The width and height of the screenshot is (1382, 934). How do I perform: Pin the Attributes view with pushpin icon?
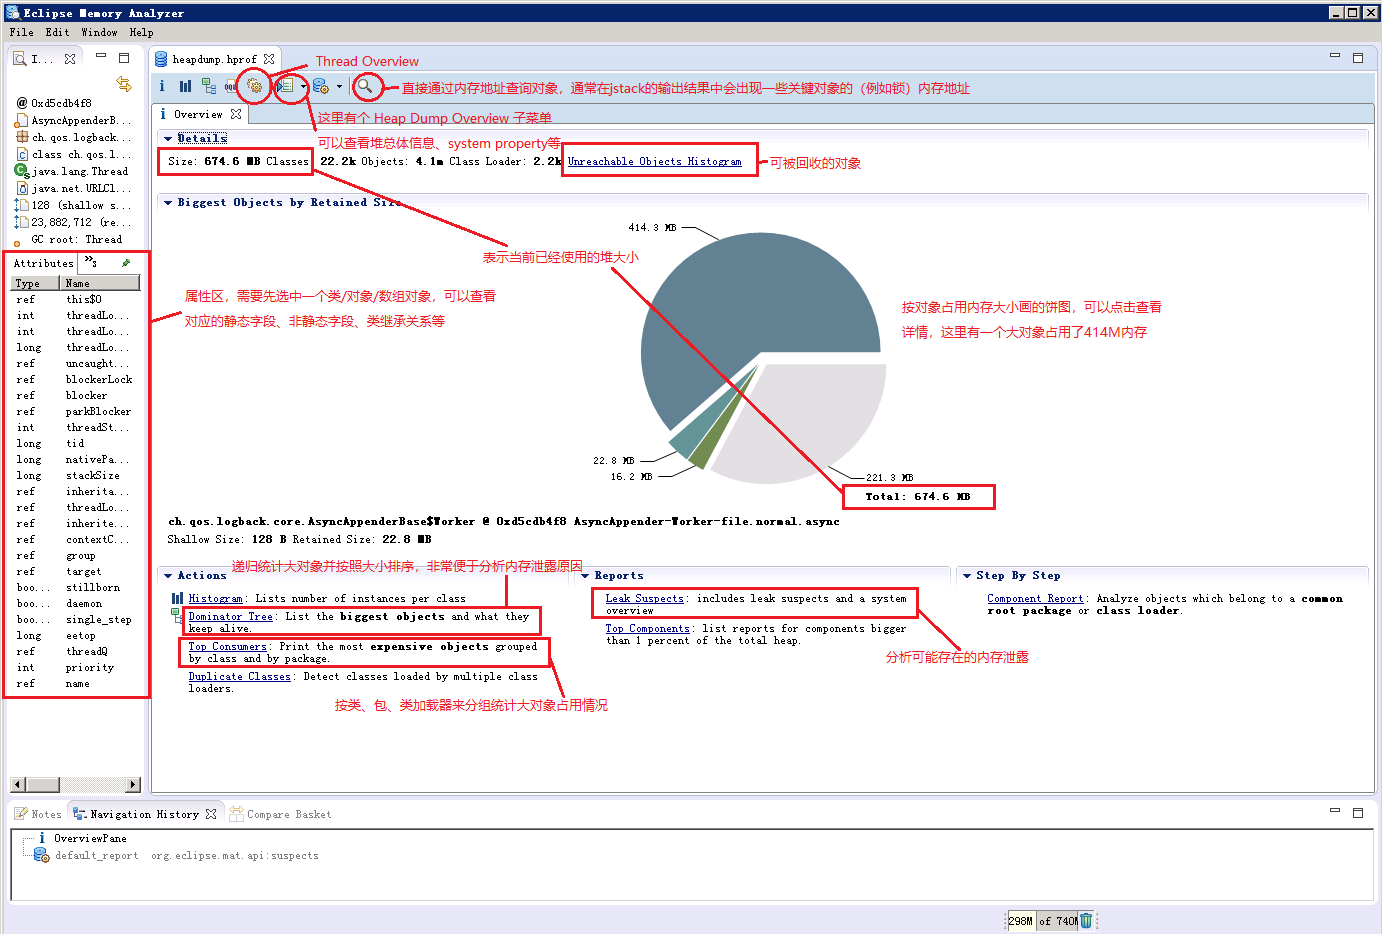point(126,263)
